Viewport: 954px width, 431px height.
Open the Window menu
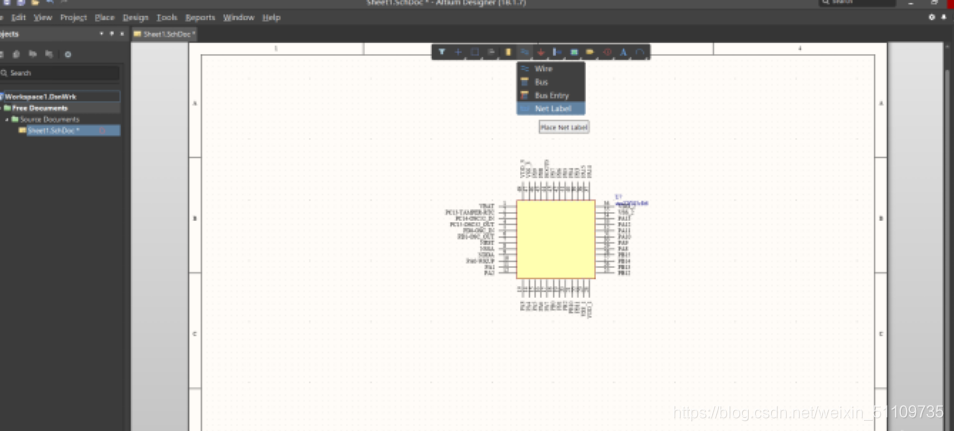click(238, 18)
